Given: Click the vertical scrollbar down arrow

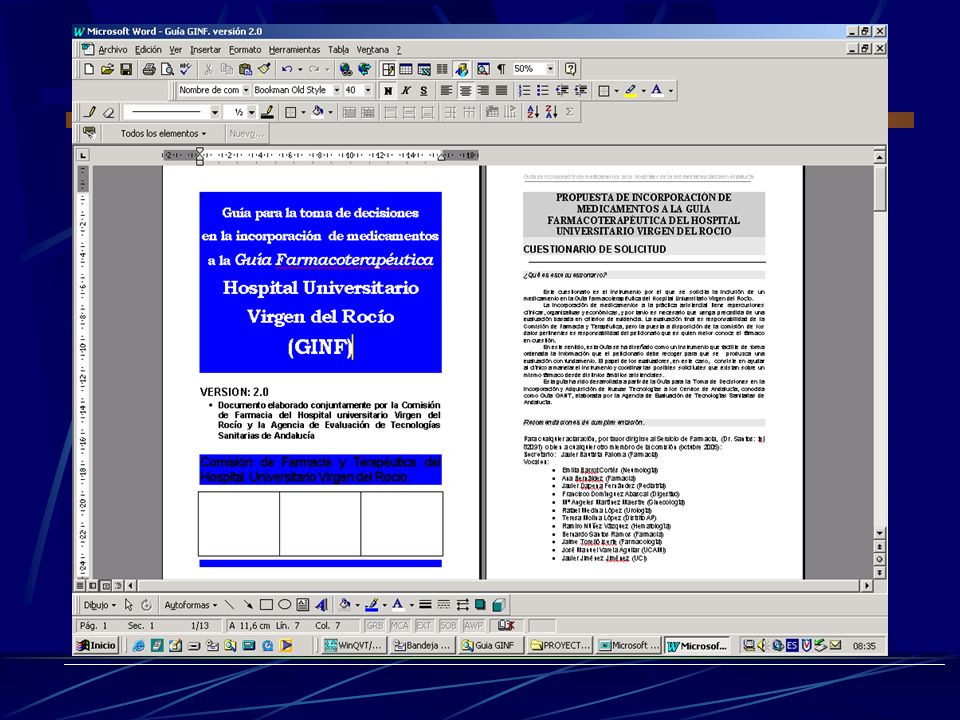Looking at the screenshot, I should pos(879,533).
